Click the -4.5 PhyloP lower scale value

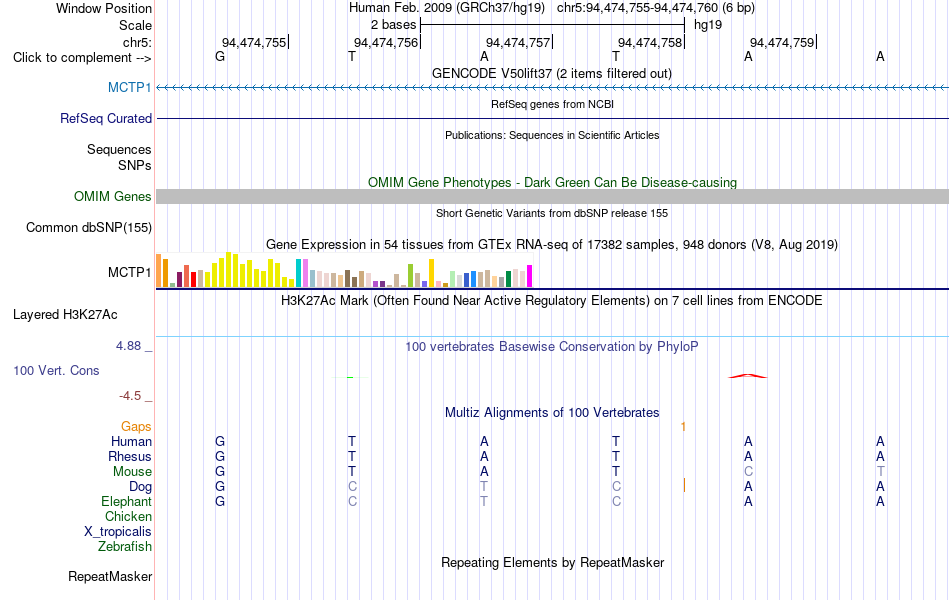(x=130, y=396)
